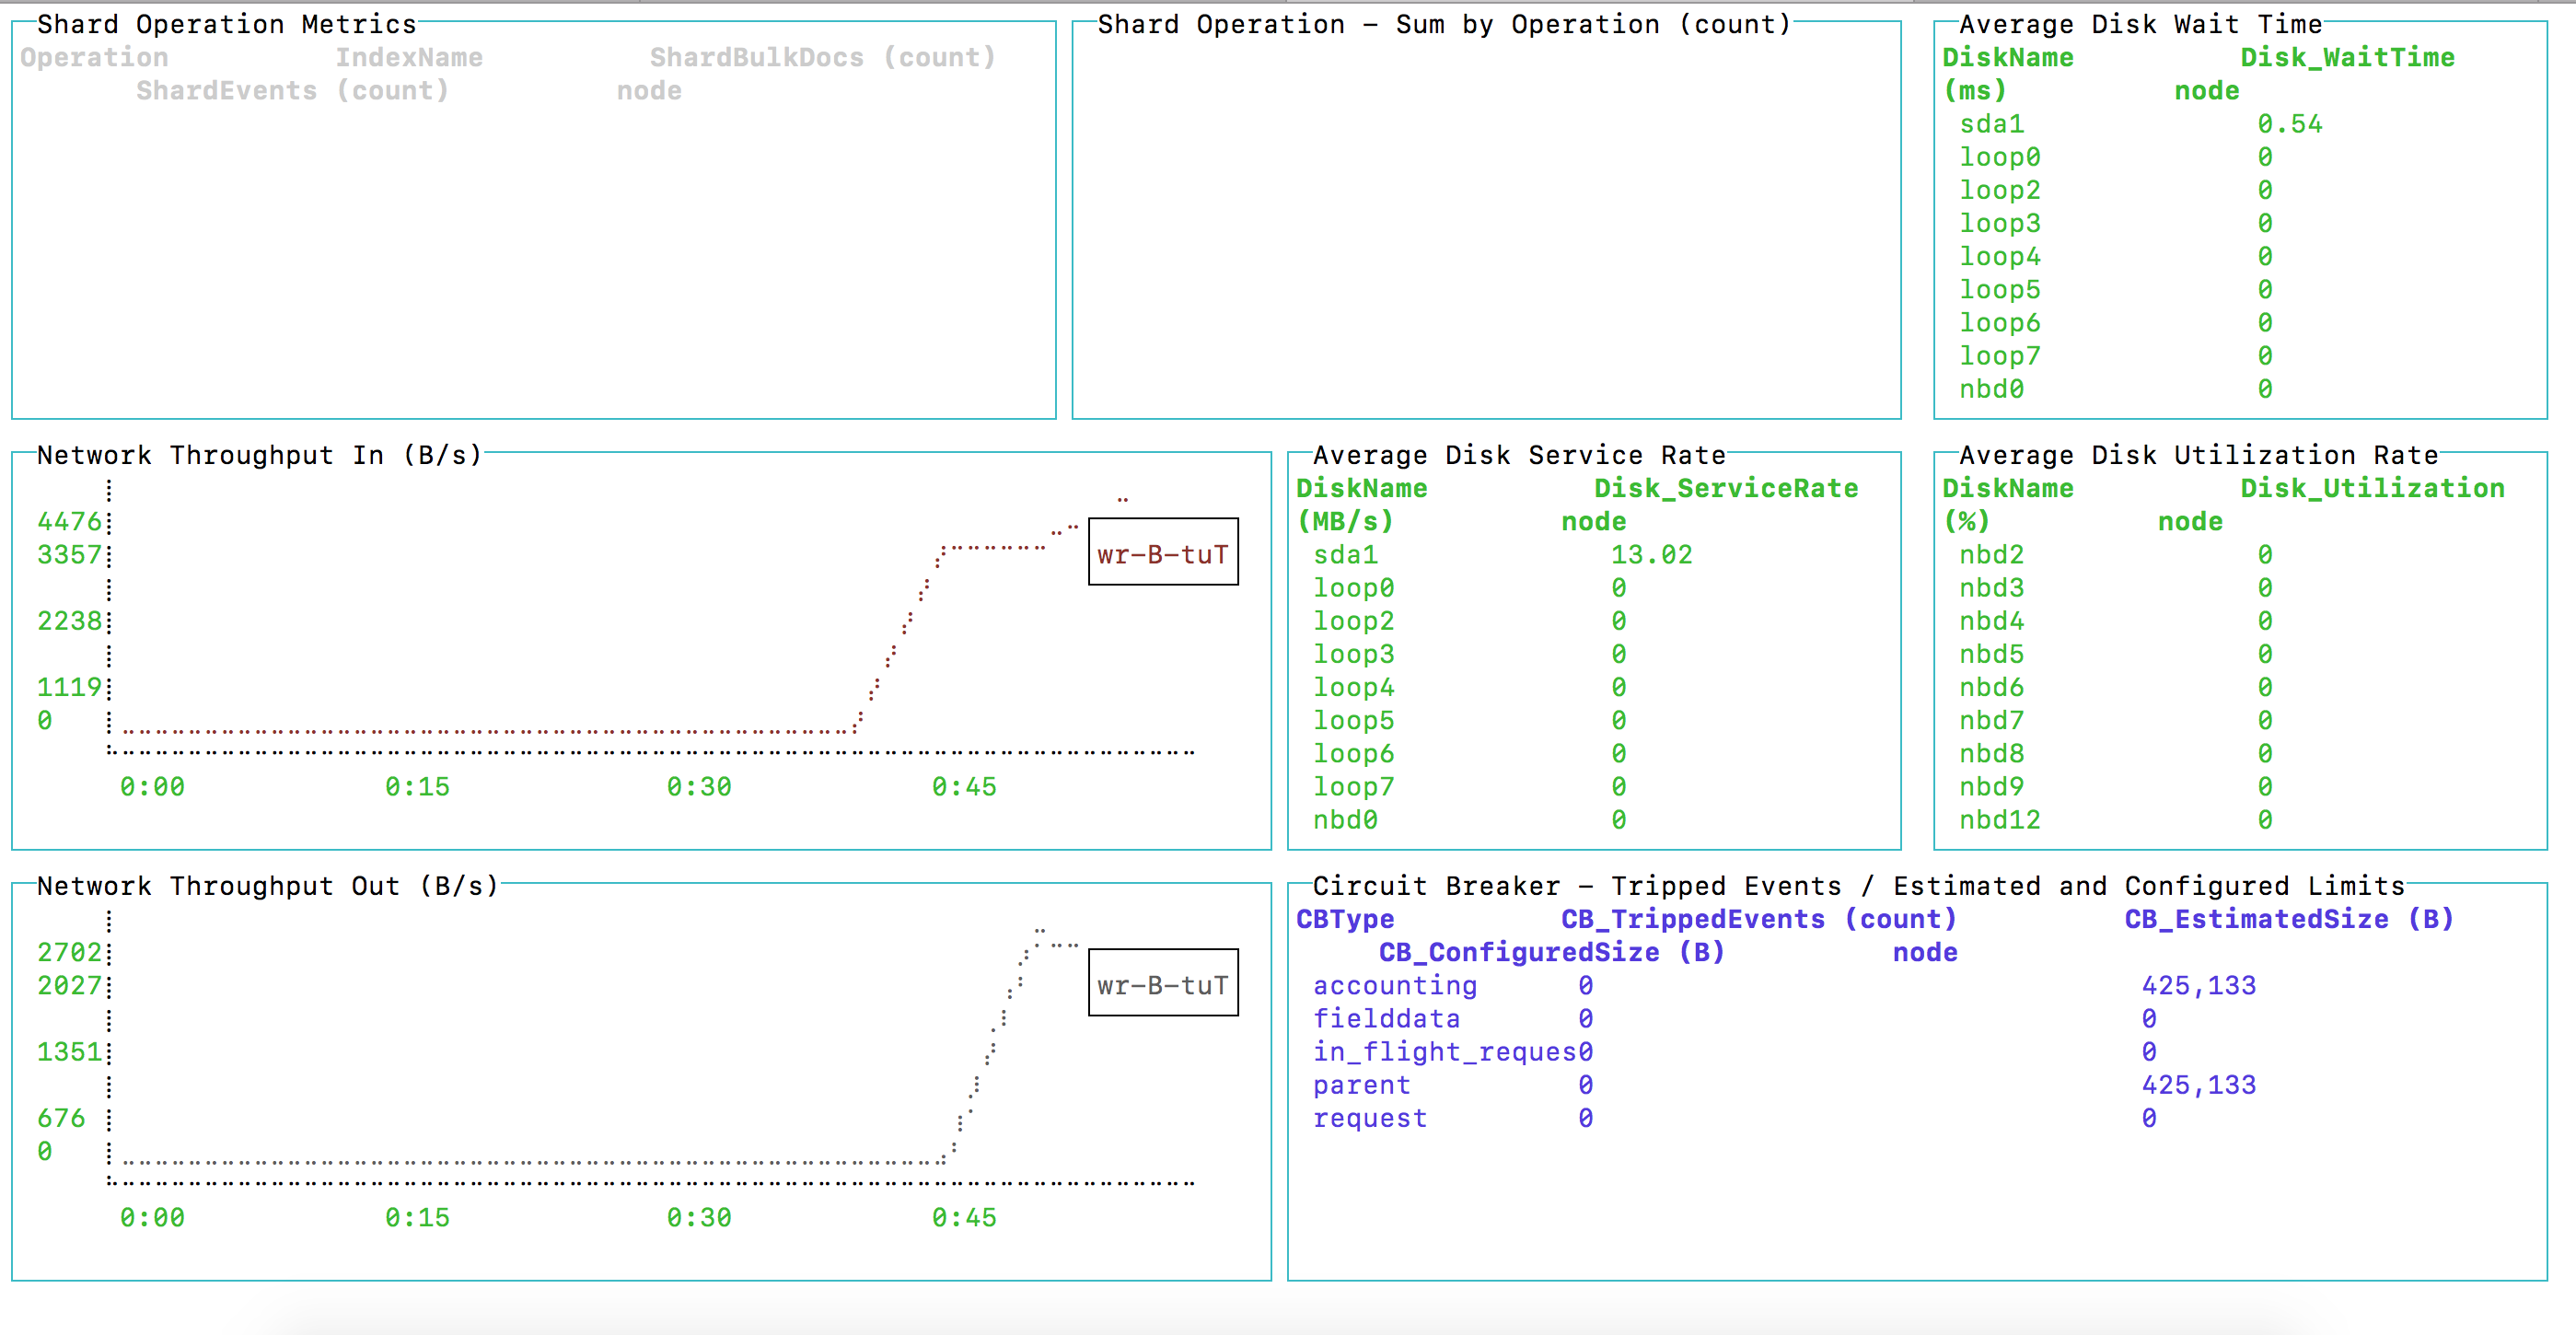The width and height of the screenshot is (2576, 1335).
Task: Select the wr-B-tuT legend in Network Out
Action: (1162, 985)
